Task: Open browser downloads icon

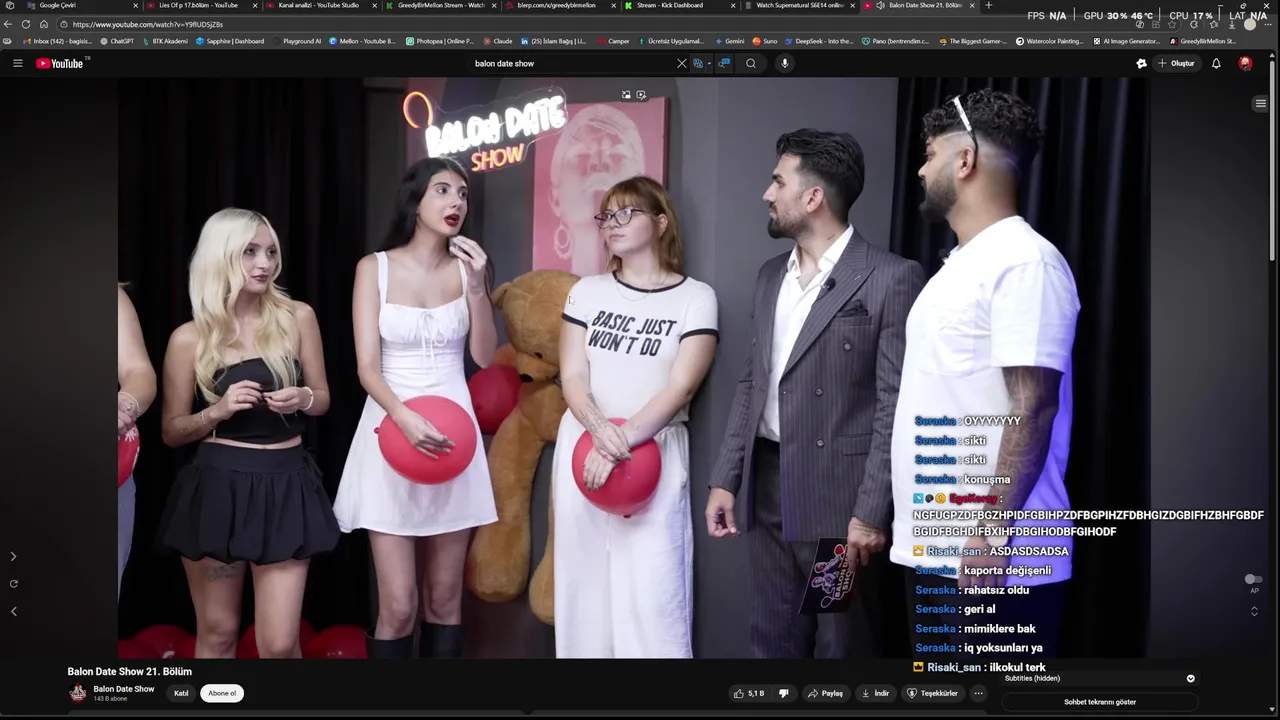Action: [x=1231, y=25]
